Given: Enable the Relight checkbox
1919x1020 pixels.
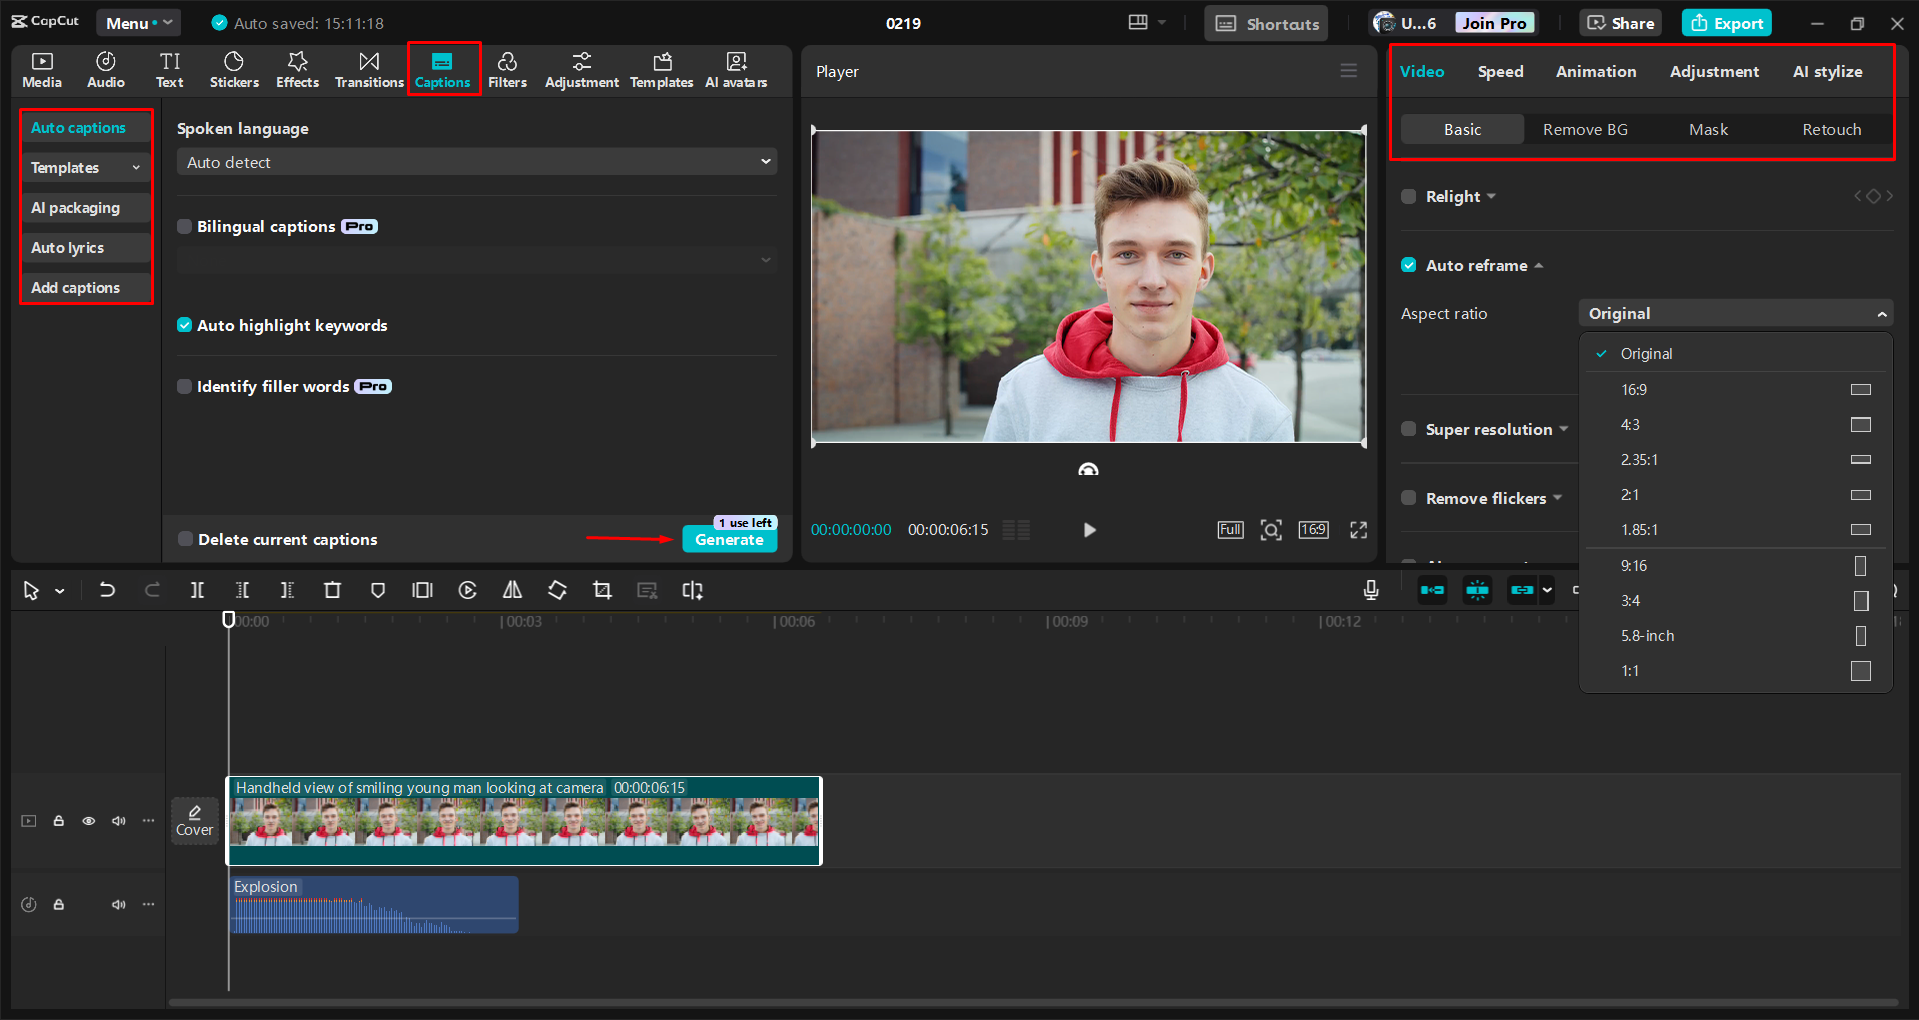Looking at the screenshot, I should coord(1409,197).
